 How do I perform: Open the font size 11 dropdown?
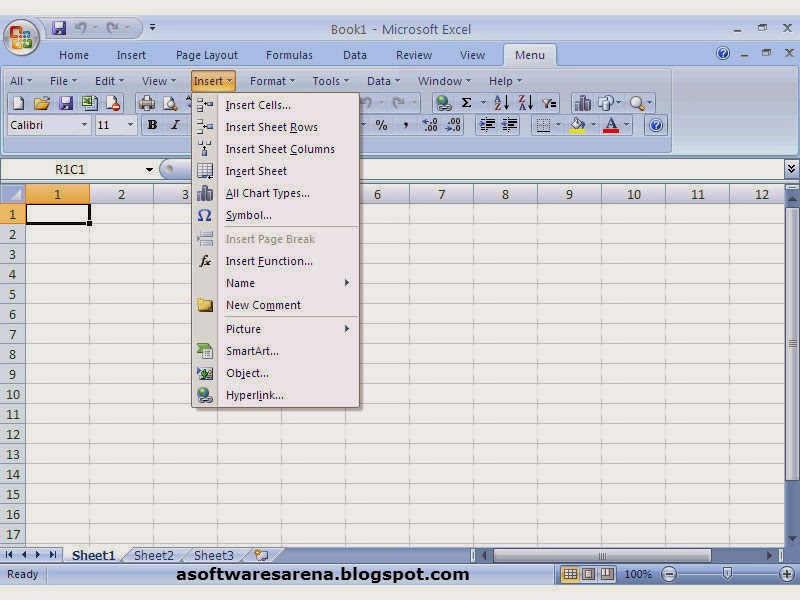pos(130,125)
